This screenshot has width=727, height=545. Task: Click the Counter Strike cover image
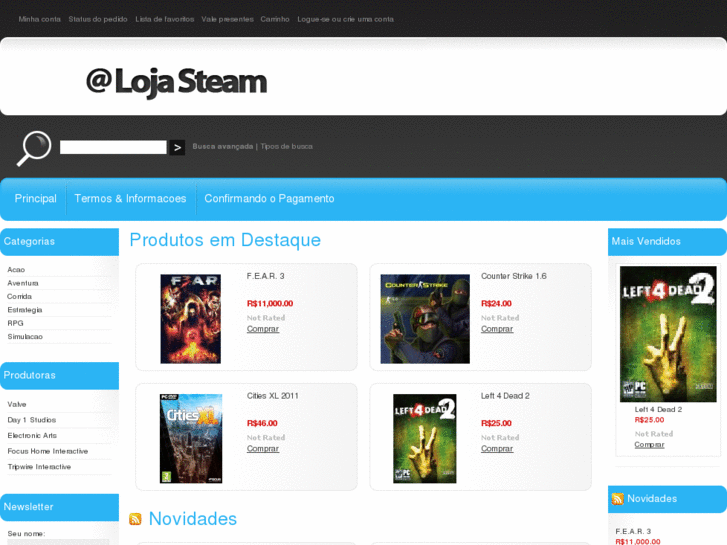tap(425, 319)
